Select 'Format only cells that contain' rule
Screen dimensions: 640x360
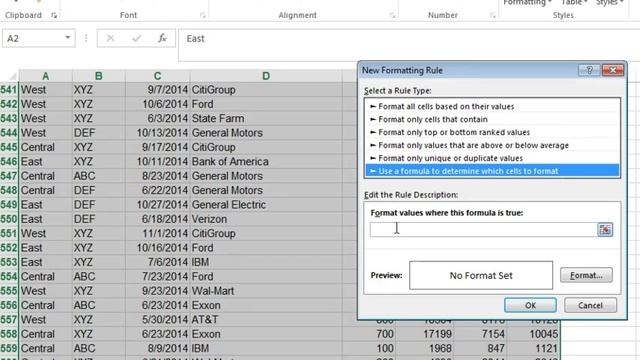pyautogui.click(x=492, y=119)
